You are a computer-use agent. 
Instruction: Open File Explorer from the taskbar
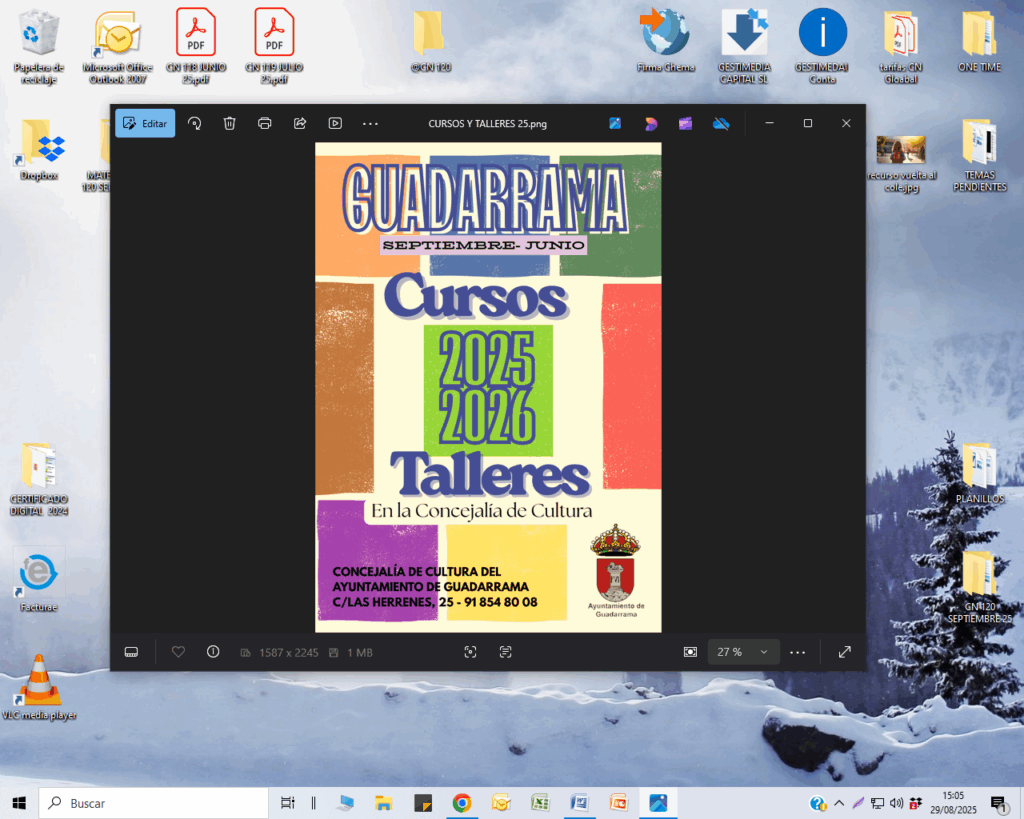(383, 803)
